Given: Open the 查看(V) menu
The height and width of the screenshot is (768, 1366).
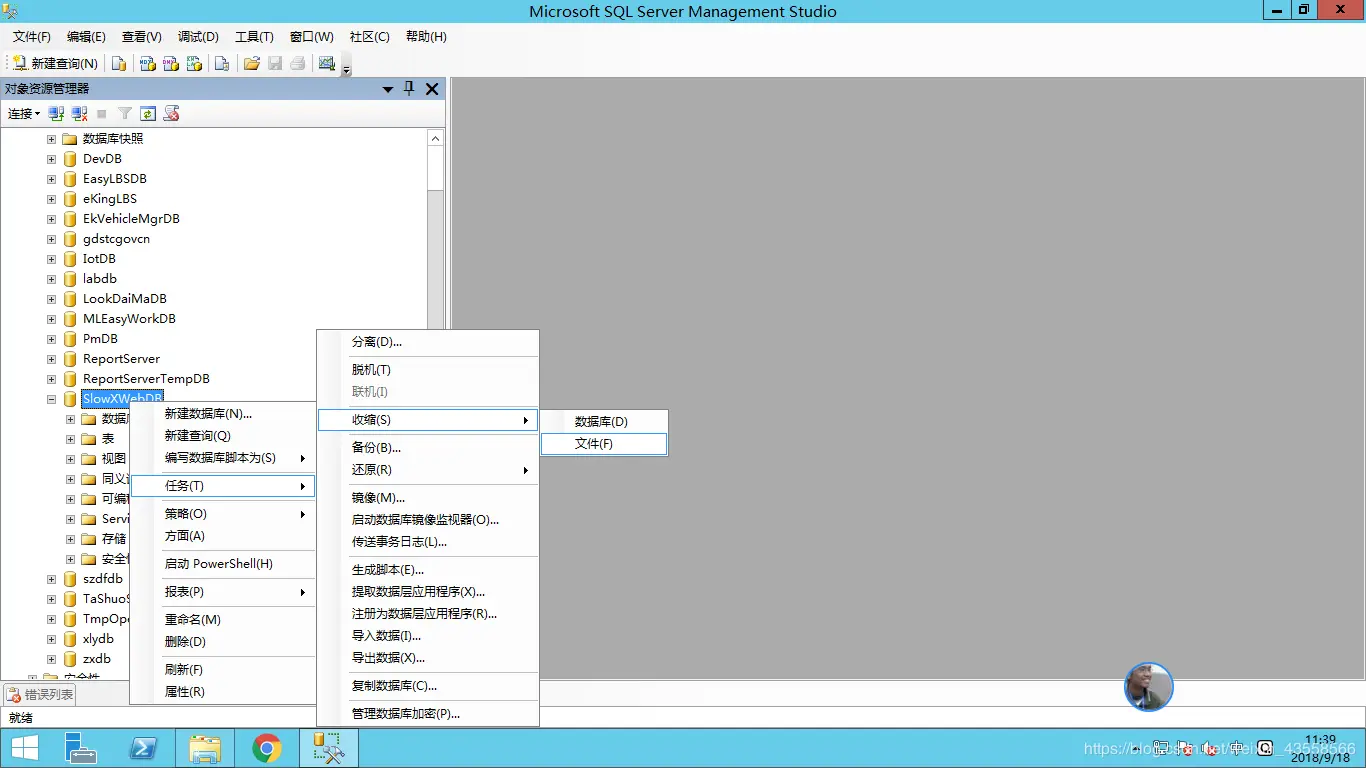Looking at the screenshot, I should click(142, 36).
